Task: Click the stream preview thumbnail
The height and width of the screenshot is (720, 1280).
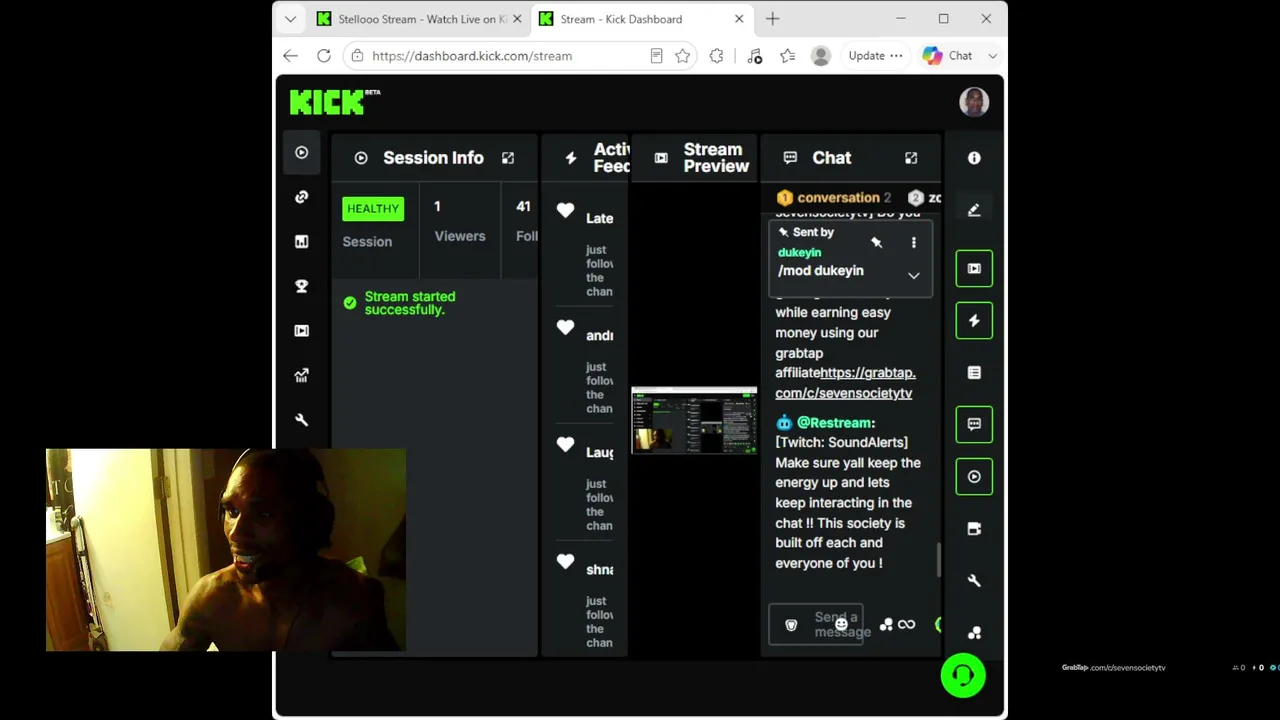Action: tap(694, 420)
